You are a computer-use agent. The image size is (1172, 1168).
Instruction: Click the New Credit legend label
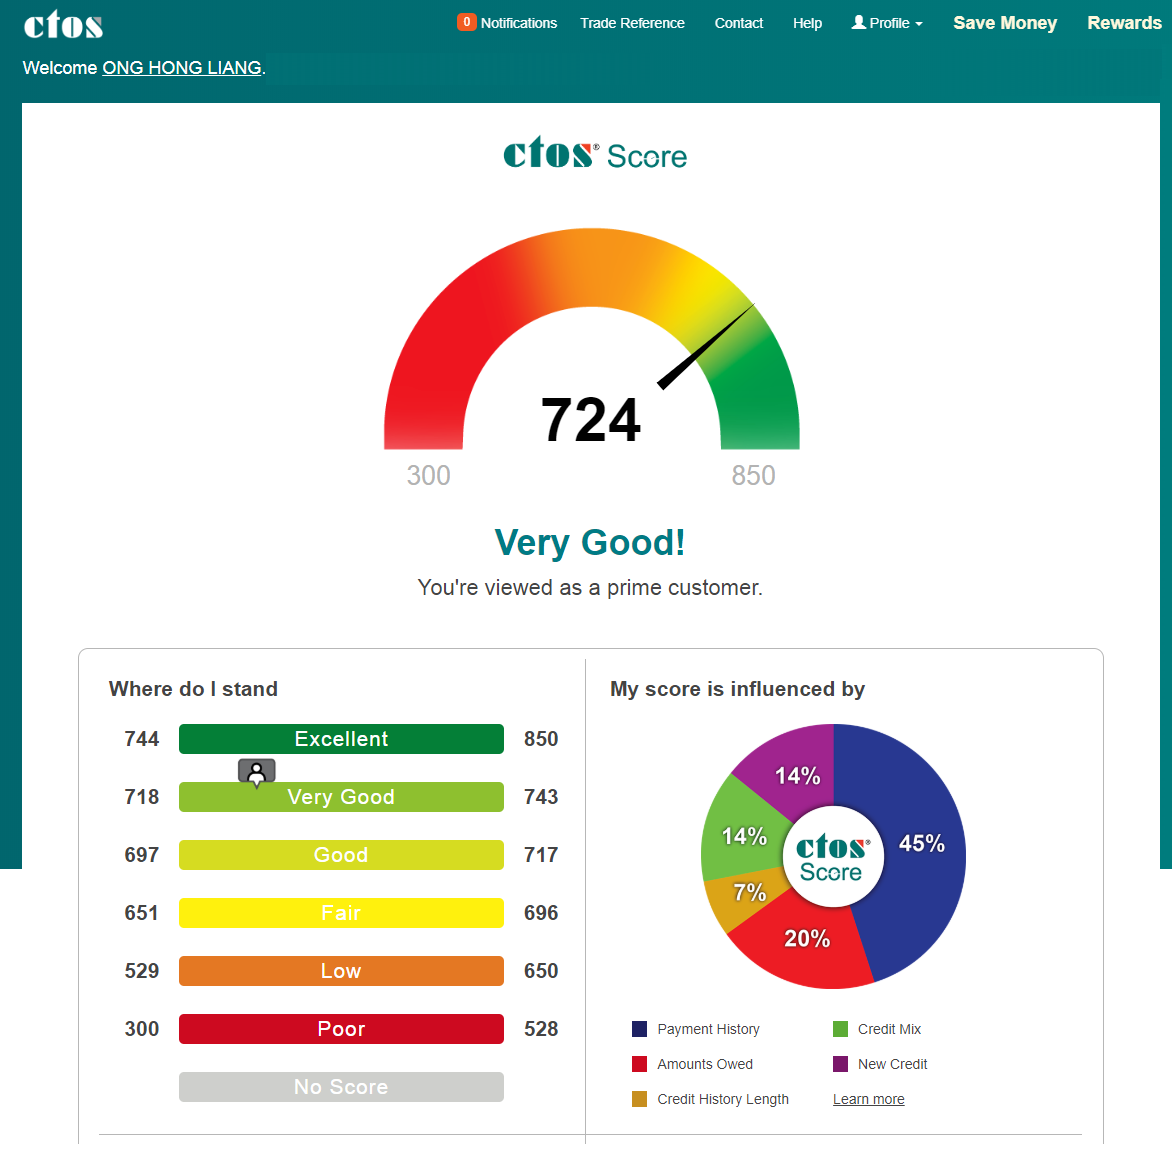pos(892,1064)
